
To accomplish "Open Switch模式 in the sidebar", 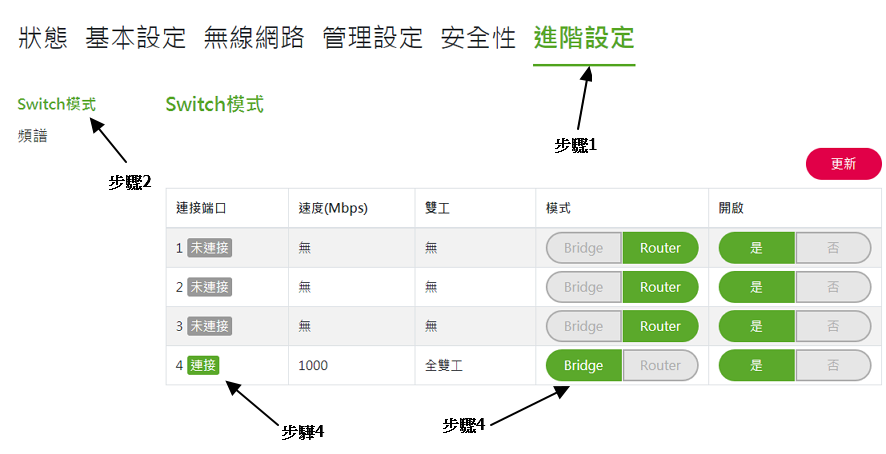I will coord(57,104).
